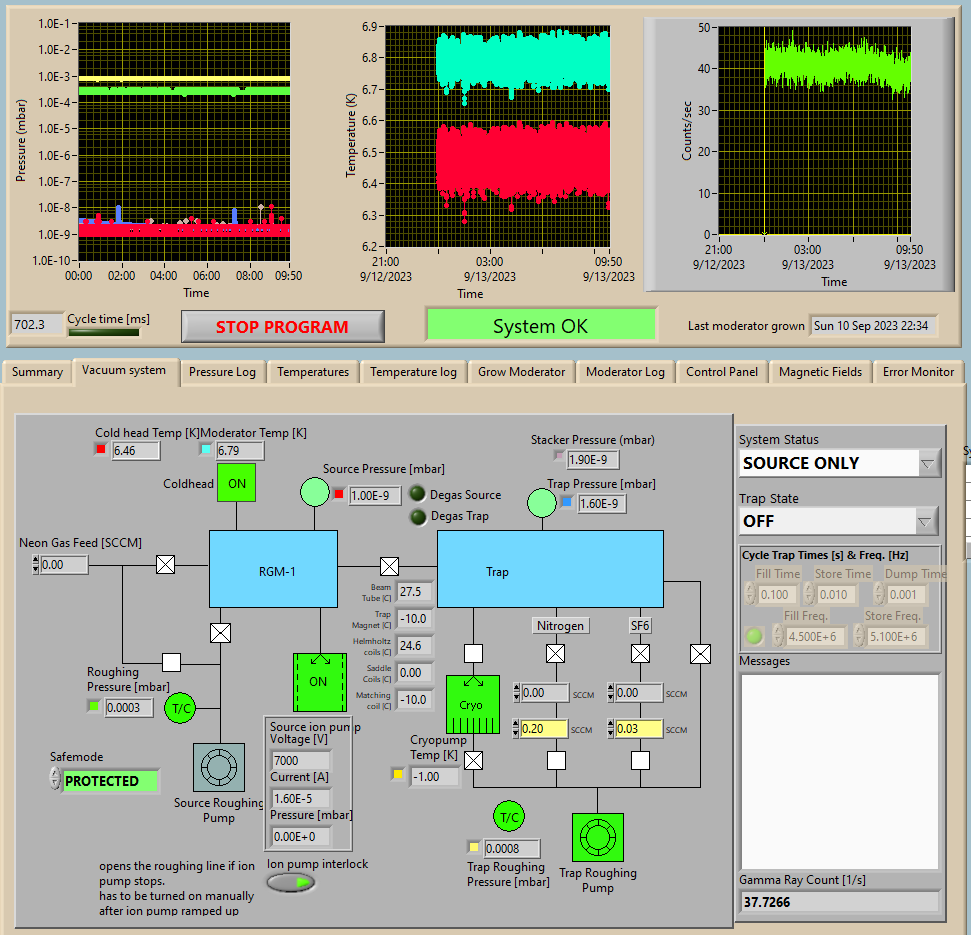Image resolution: width=971 pixels, height=935 pixels.
Task: Switch to the Pressure Log tab
Action: 222,372
